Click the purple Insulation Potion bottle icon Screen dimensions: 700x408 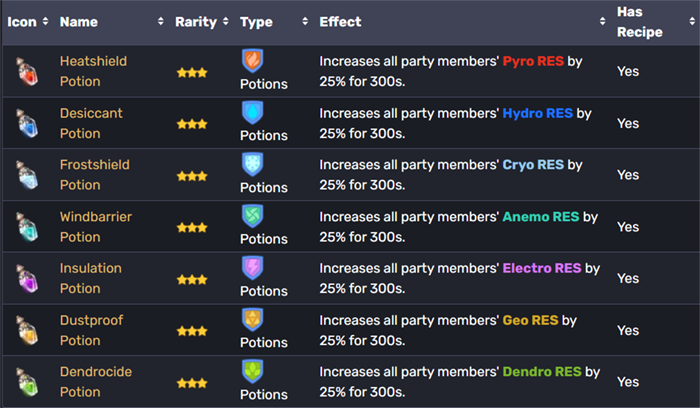click(24, 279)
